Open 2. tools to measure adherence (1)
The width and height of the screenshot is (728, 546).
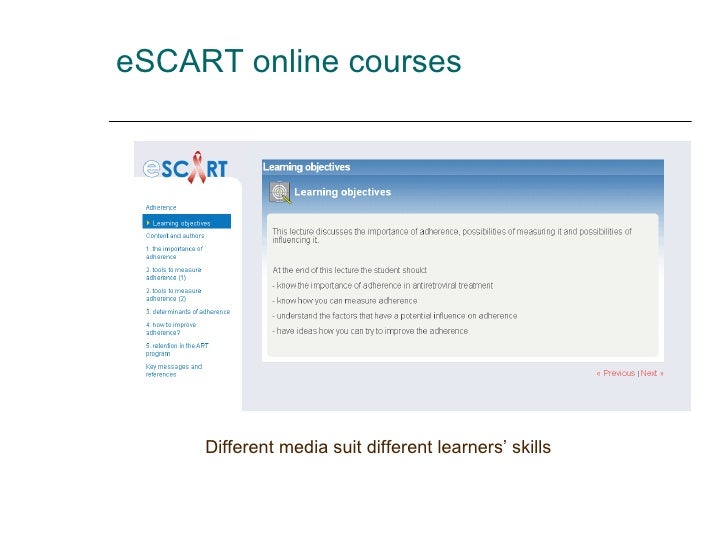pyautogui.click(x=173, y=273)
